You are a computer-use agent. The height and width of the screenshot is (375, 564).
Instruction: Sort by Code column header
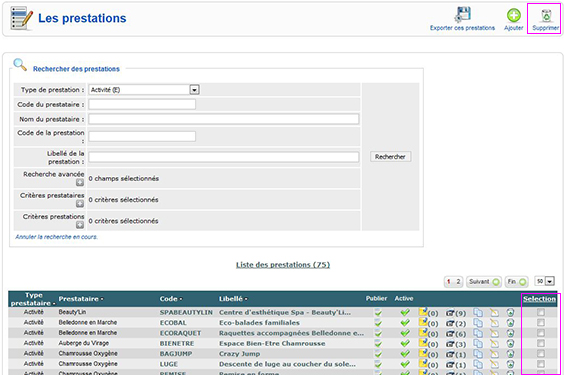171,299
